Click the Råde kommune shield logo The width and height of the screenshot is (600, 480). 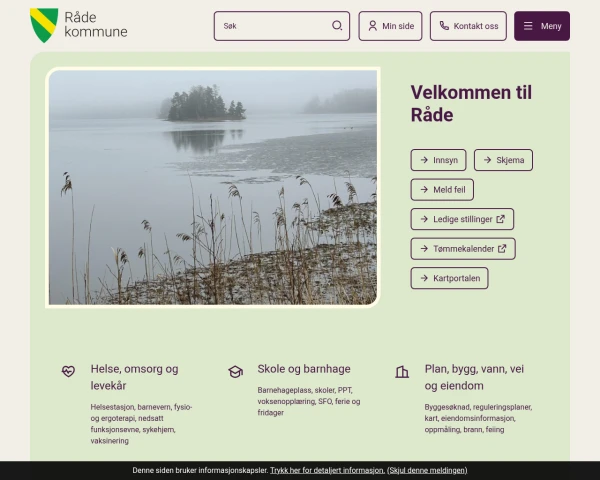coord(44,25)
